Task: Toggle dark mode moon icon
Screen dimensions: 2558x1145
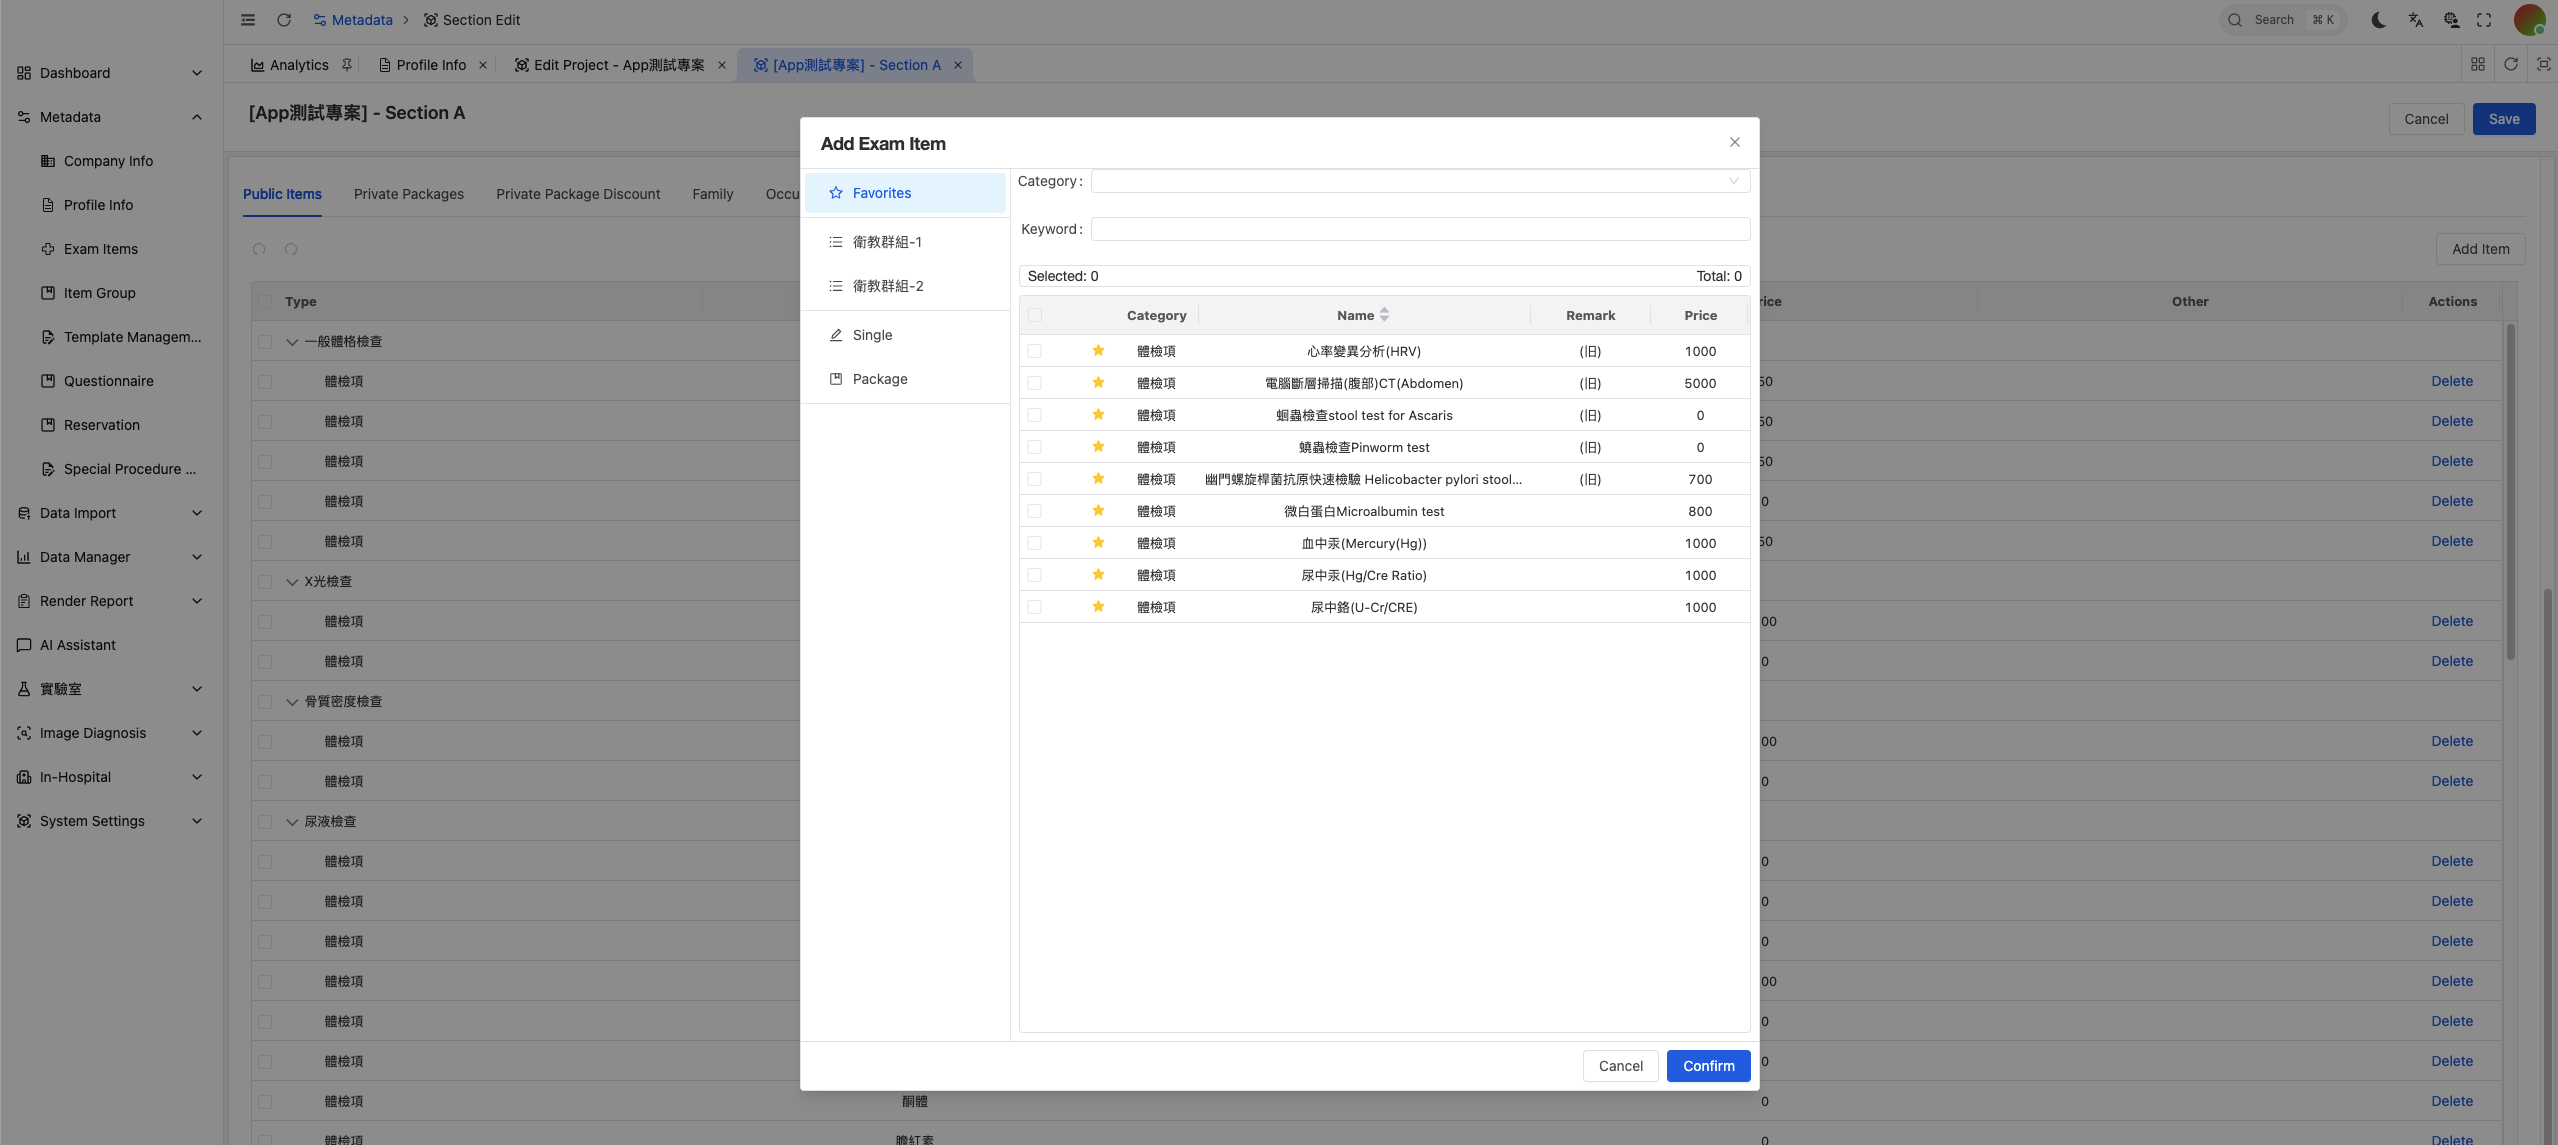Action: pos(2379,20)
